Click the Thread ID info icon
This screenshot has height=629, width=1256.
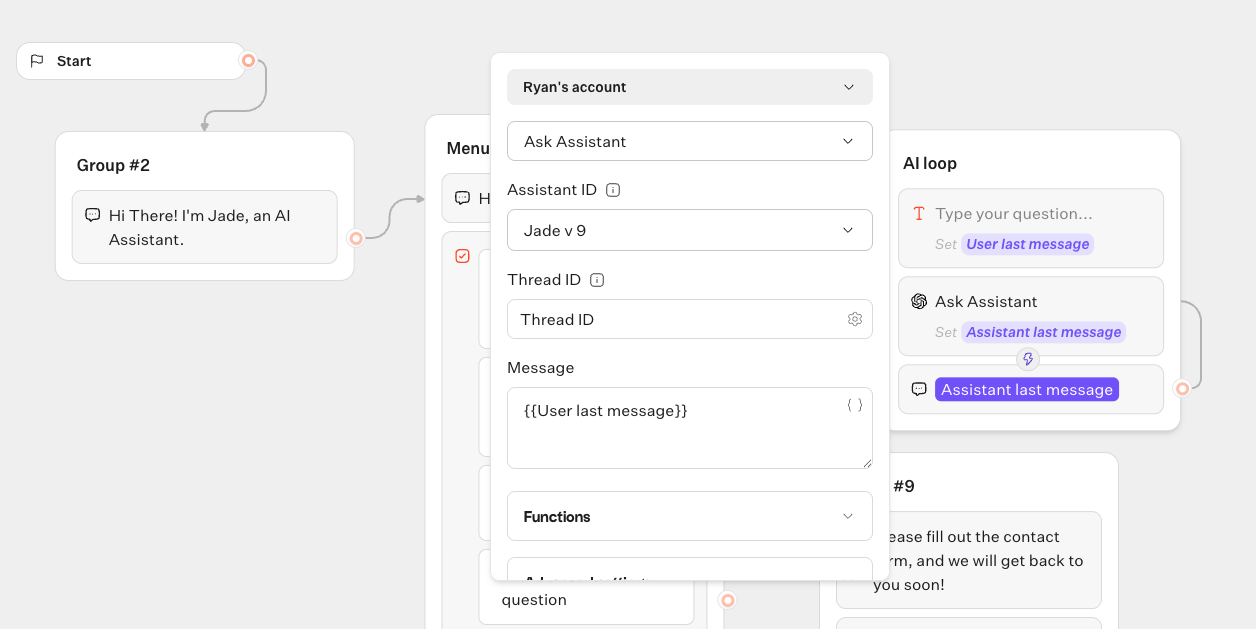(x=597, y=280)
